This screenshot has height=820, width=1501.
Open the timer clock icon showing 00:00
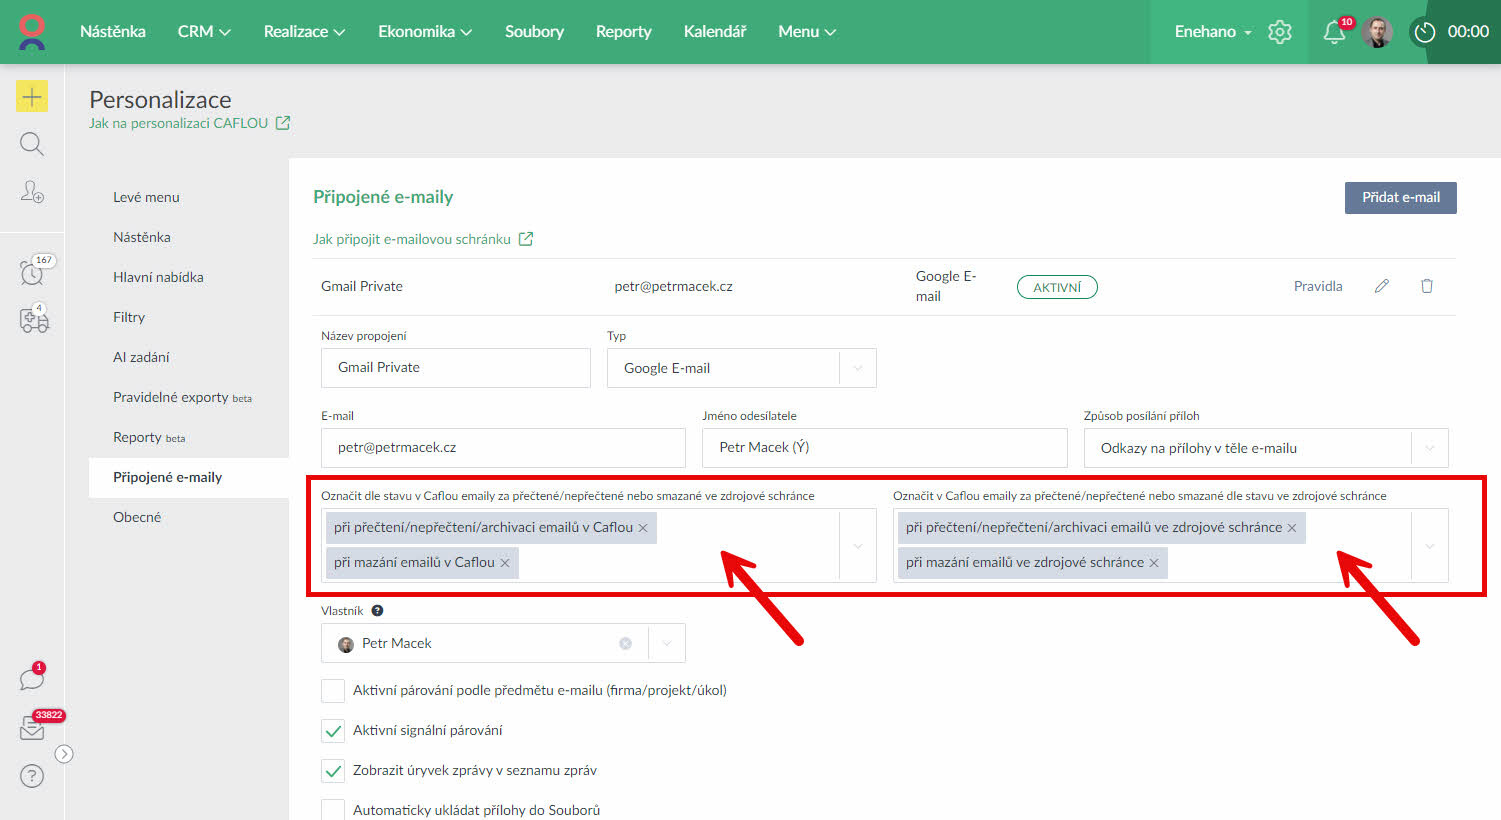[x=1424, y=32]
